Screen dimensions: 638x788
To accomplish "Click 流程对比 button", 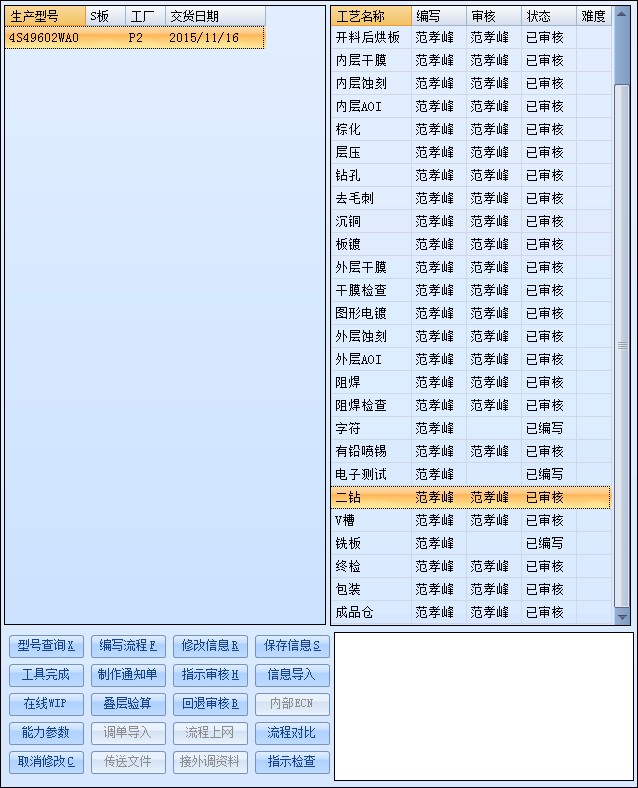I will [x=292, y=733].
